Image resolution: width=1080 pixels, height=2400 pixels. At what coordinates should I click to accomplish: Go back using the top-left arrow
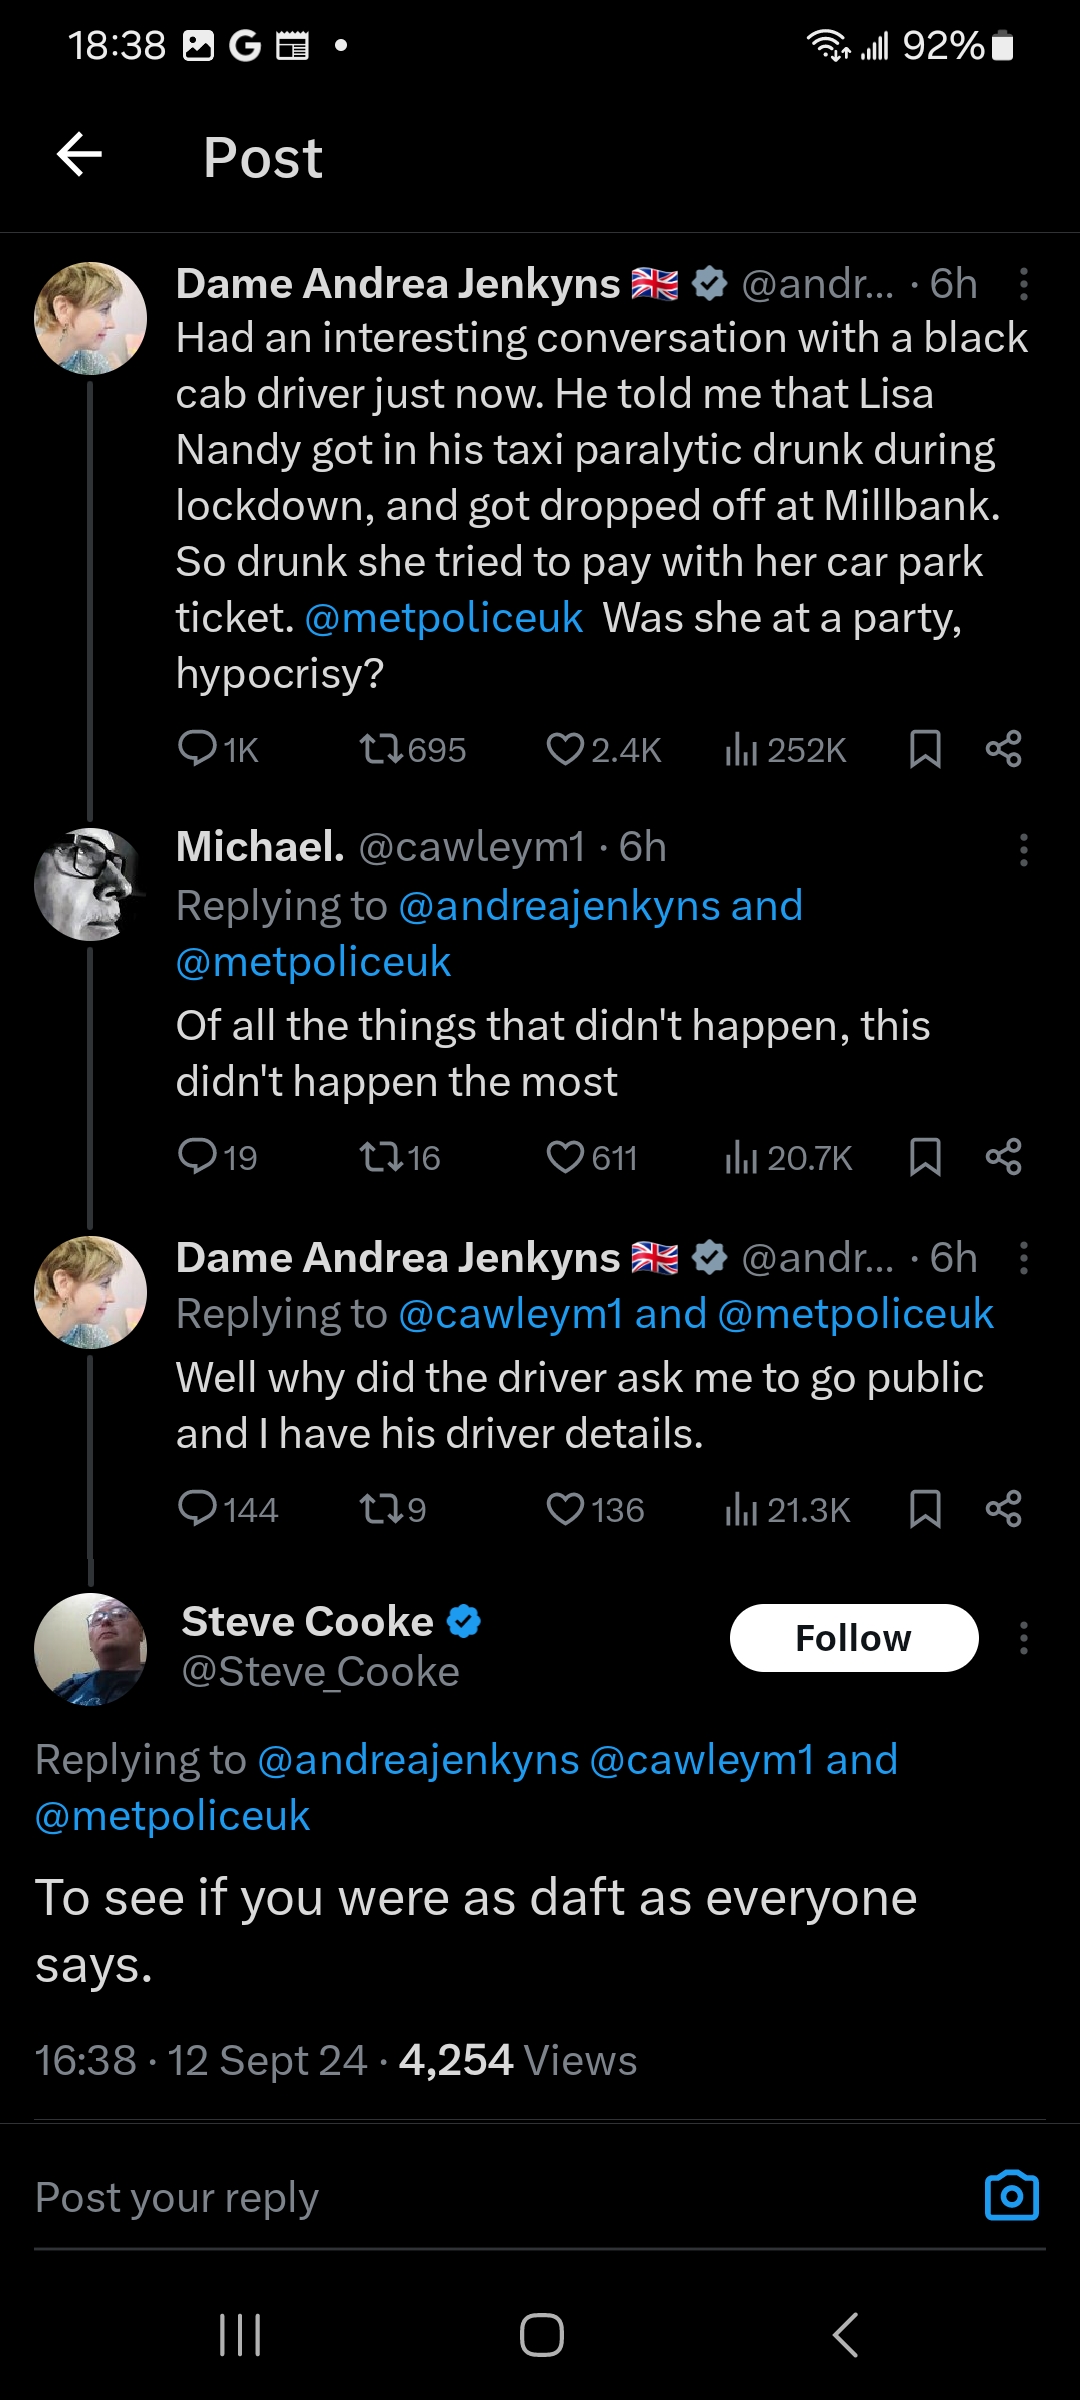(80, 155)
